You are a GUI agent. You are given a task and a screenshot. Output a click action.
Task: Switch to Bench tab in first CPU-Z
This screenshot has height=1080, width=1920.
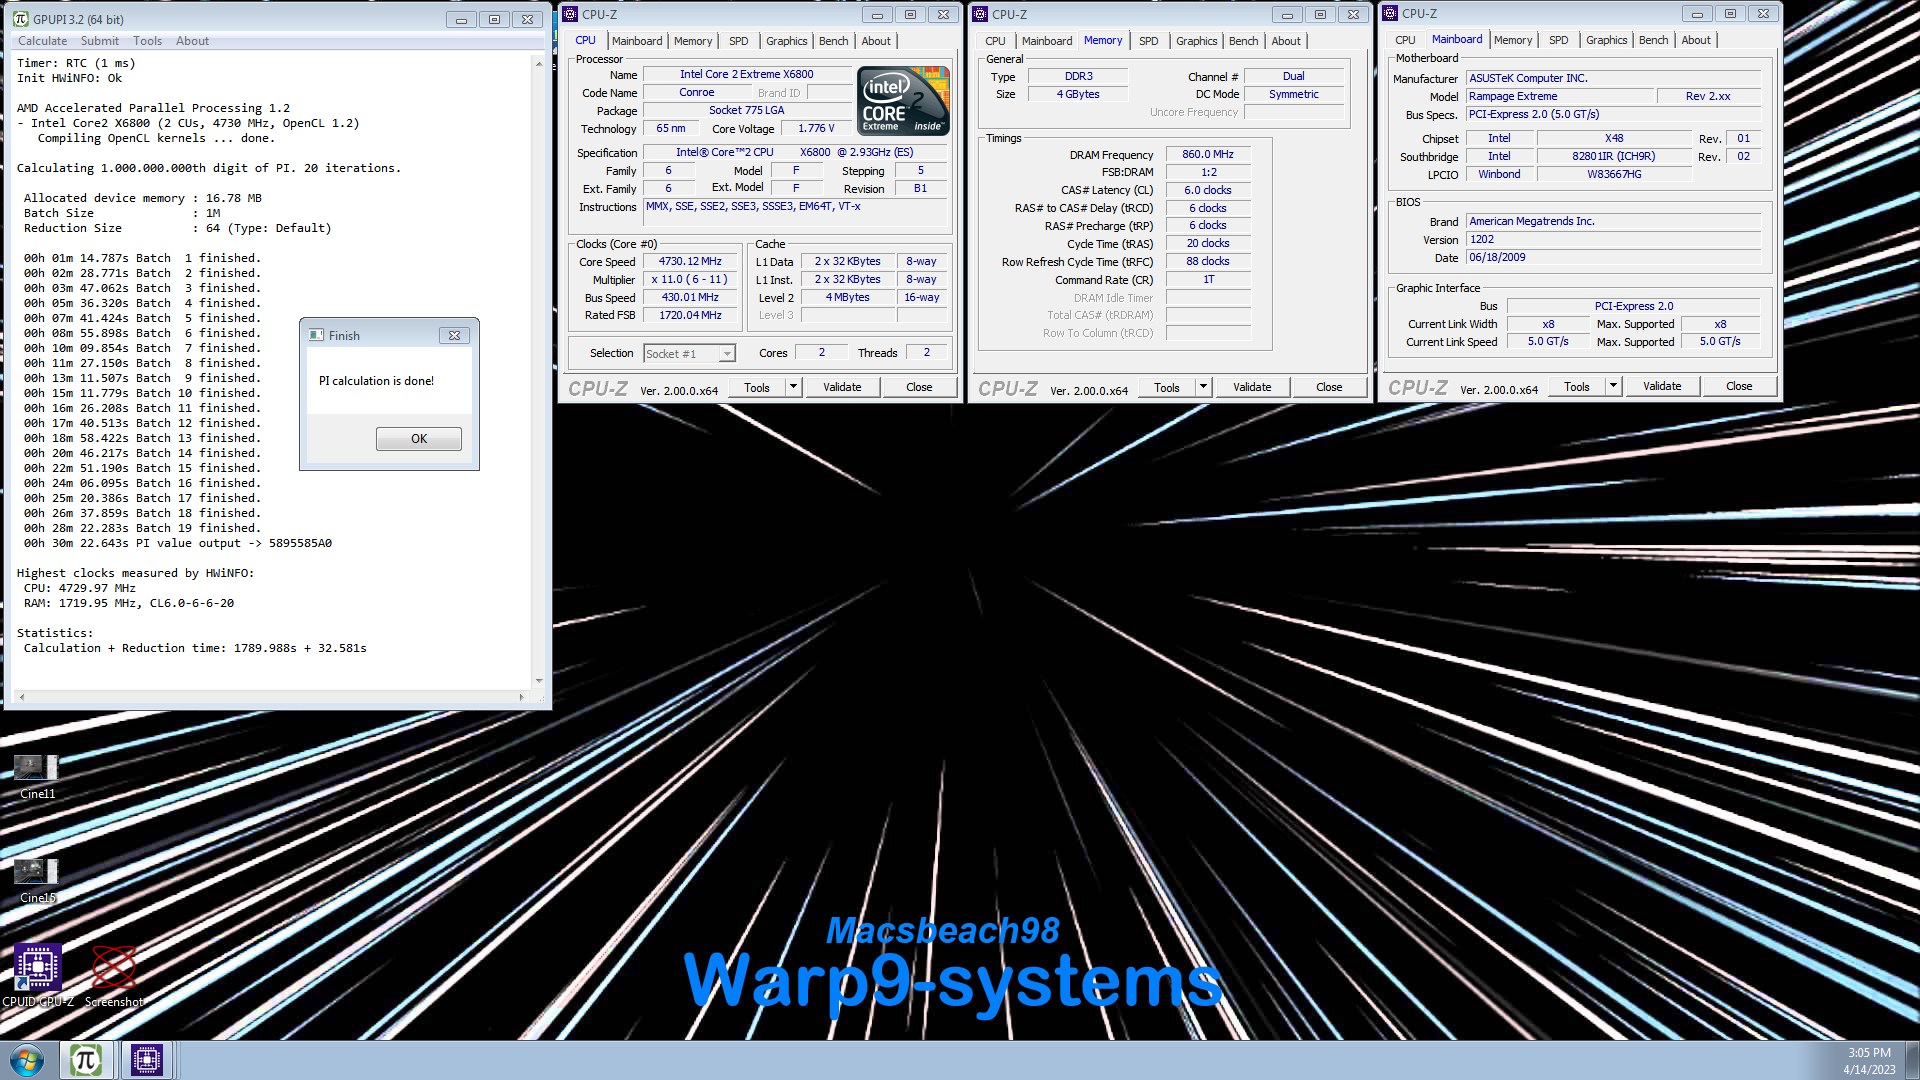833,41
